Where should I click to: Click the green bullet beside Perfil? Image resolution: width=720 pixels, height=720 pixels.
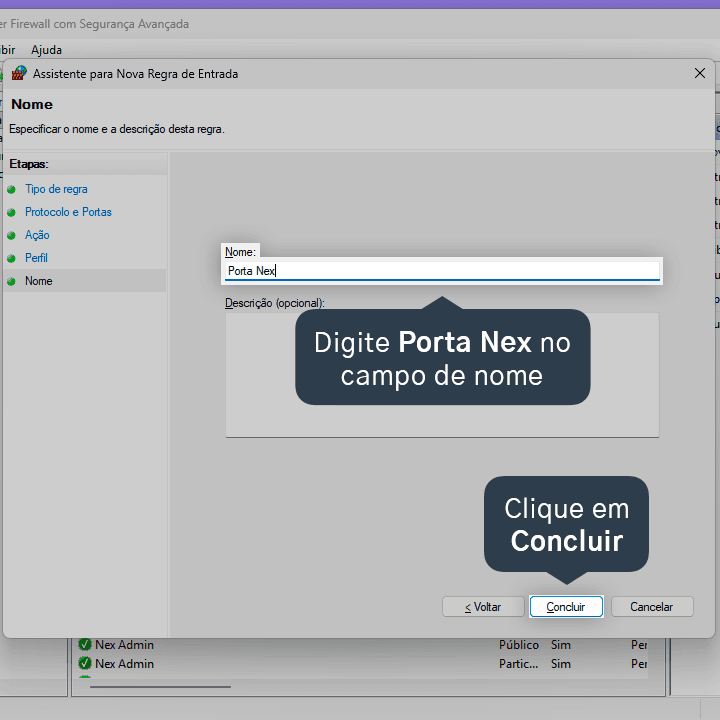click(x=11, y=258)
